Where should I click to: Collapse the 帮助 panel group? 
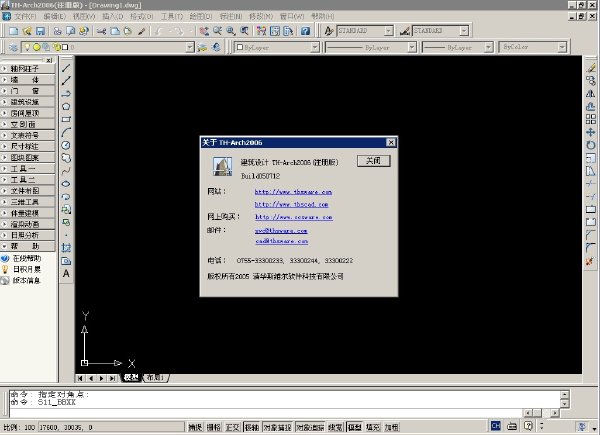point(28,246)
